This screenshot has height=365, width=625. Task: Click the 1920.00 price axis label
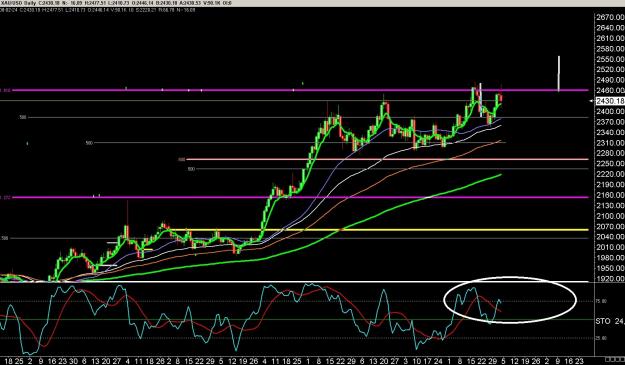tap(610, 279)
